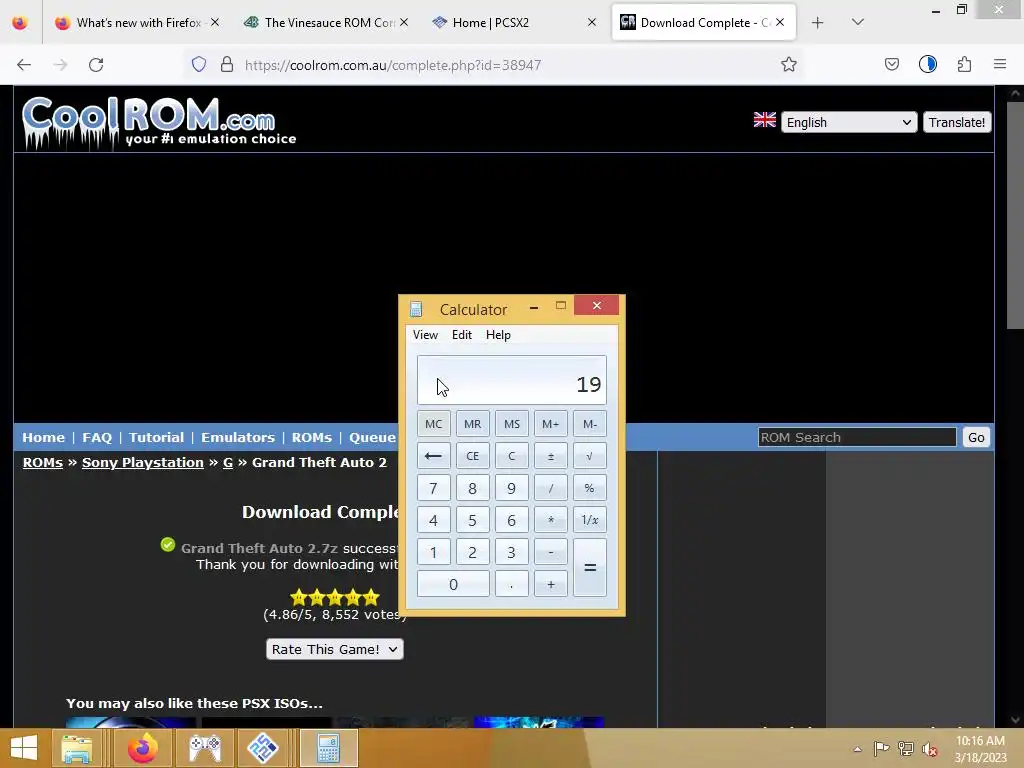This screenshot has width=1024, height=768.
Task: Open the Extensions puzzle icon
Action: click(x=965, y=65)
